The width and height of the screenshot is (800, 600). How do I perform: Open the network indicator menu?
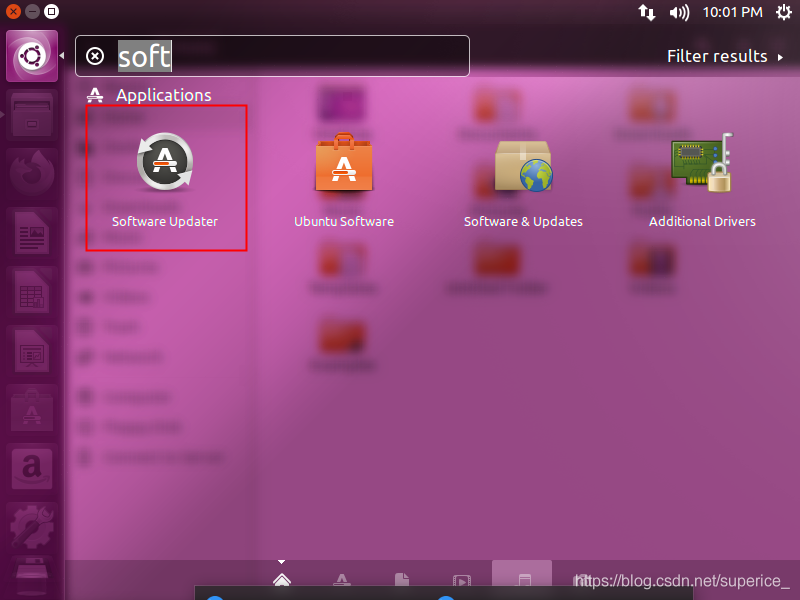pos(646,12)
